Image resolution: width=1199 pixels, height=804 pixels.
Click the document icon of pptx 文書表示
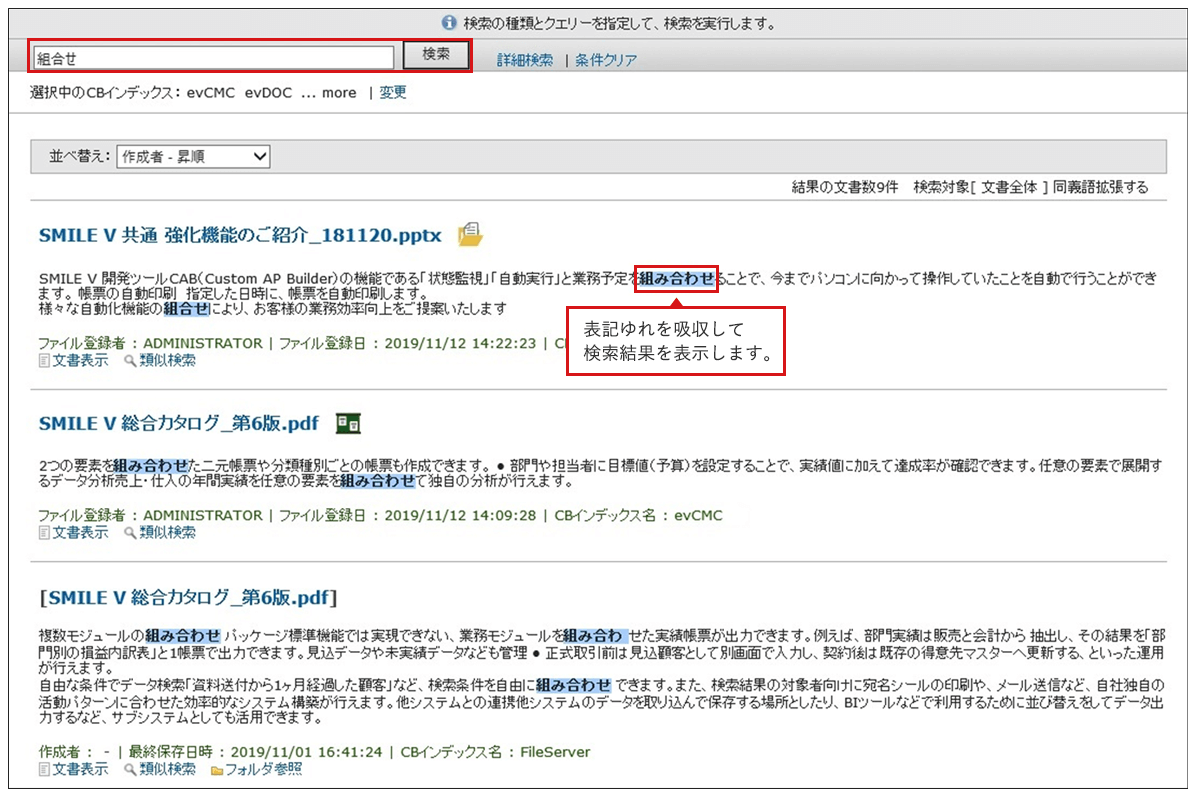pos(44,360)
